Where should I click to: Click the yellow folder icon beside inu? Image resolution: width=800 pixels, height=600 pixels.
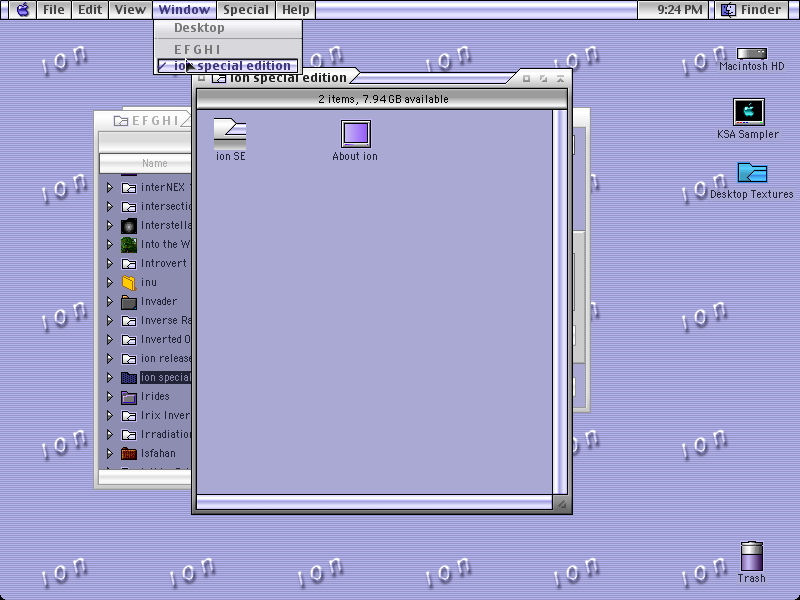tap(129, 283)
